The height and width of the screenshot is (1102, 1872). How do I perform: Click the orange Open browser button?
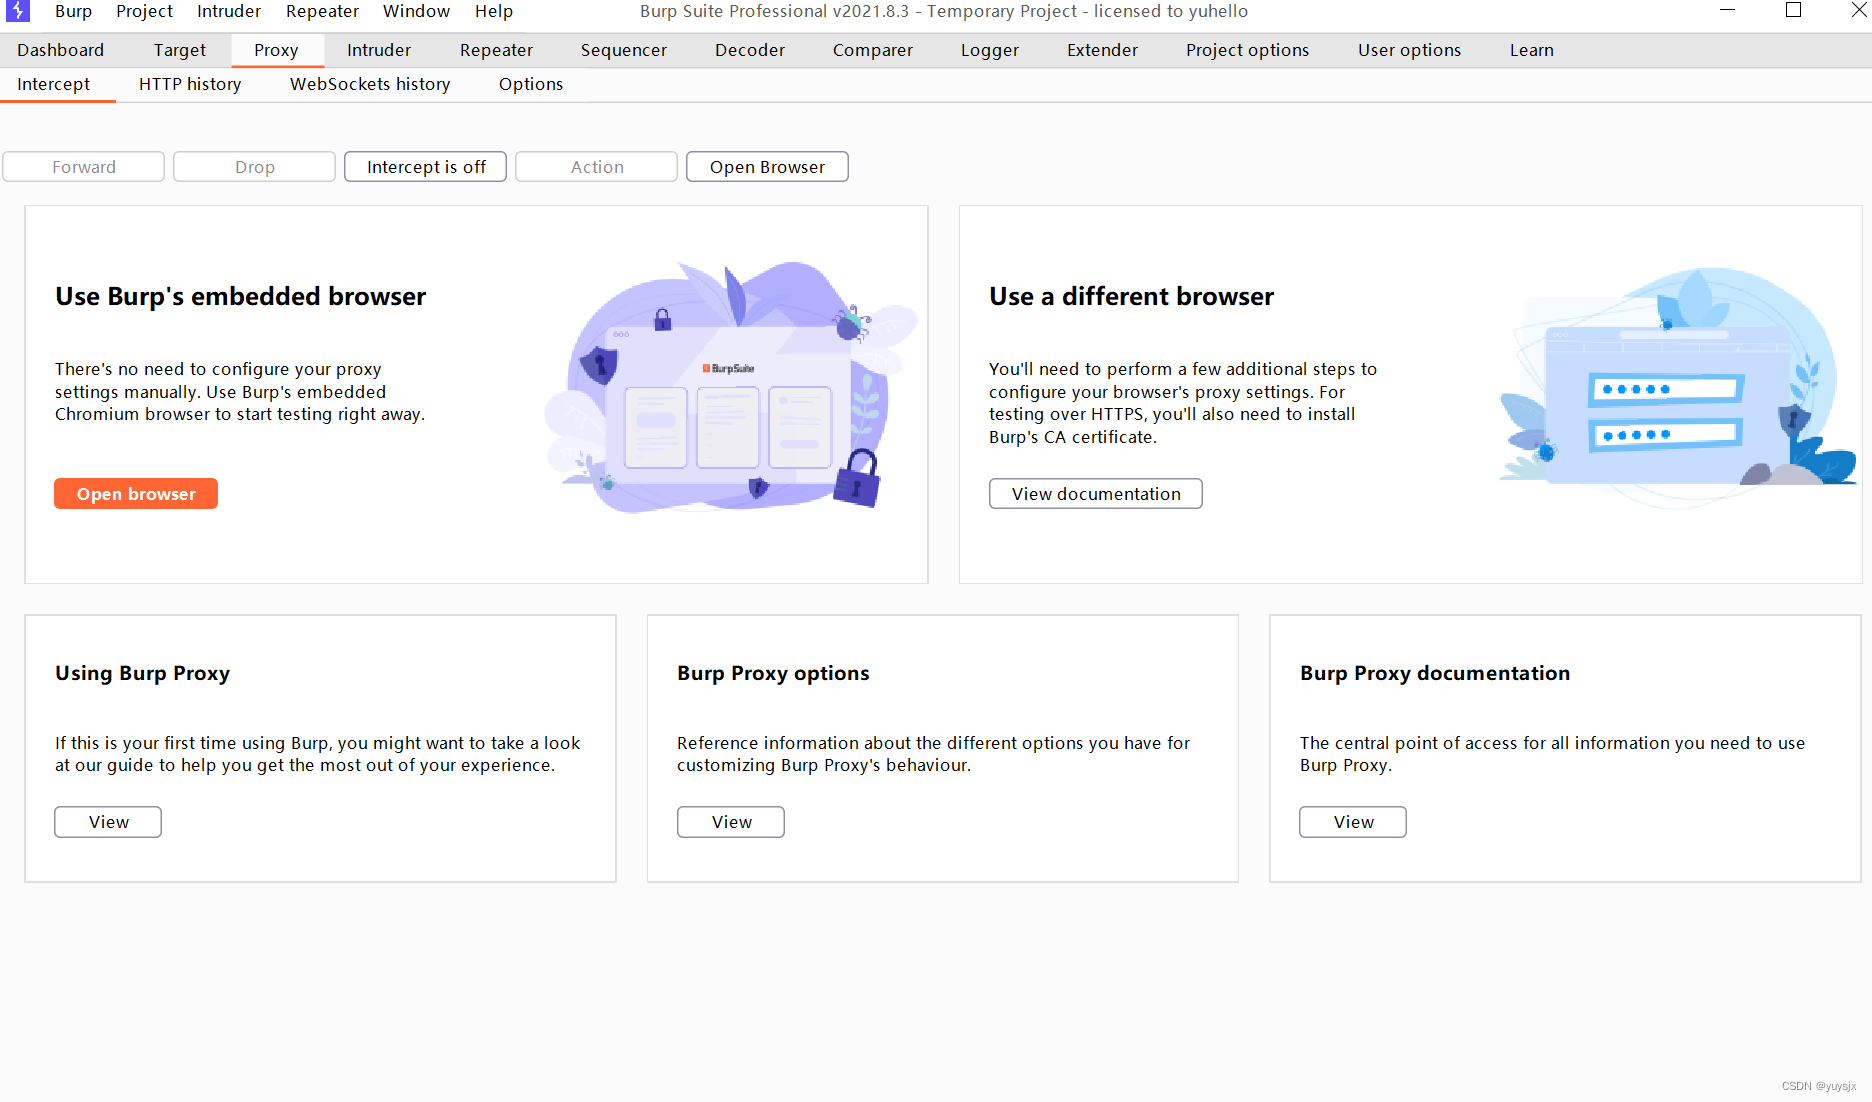pos(136,494)
